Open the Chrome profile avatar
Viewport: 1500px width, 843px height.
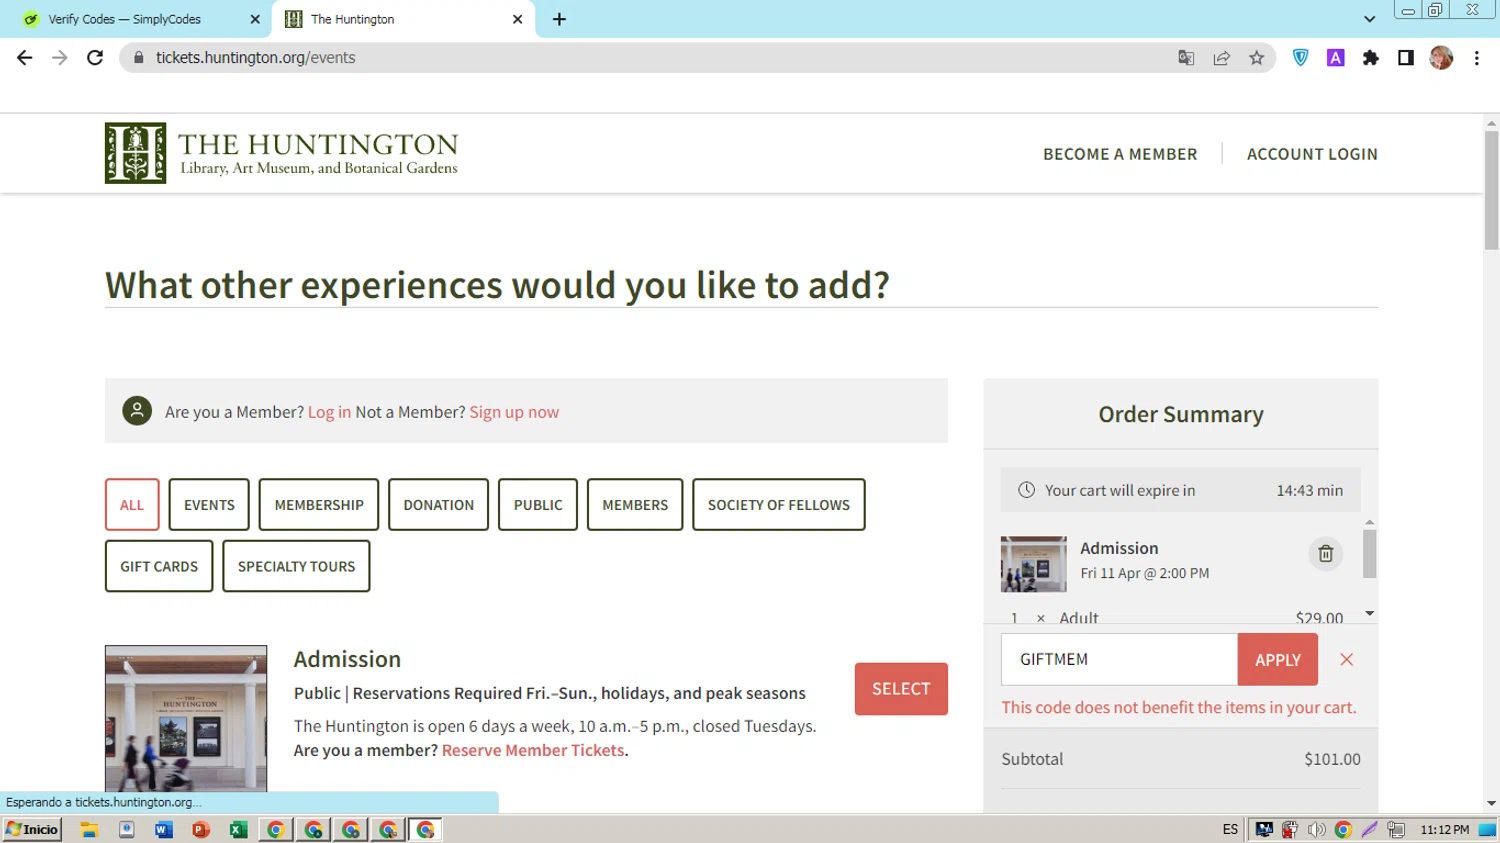coord(1441,58)
